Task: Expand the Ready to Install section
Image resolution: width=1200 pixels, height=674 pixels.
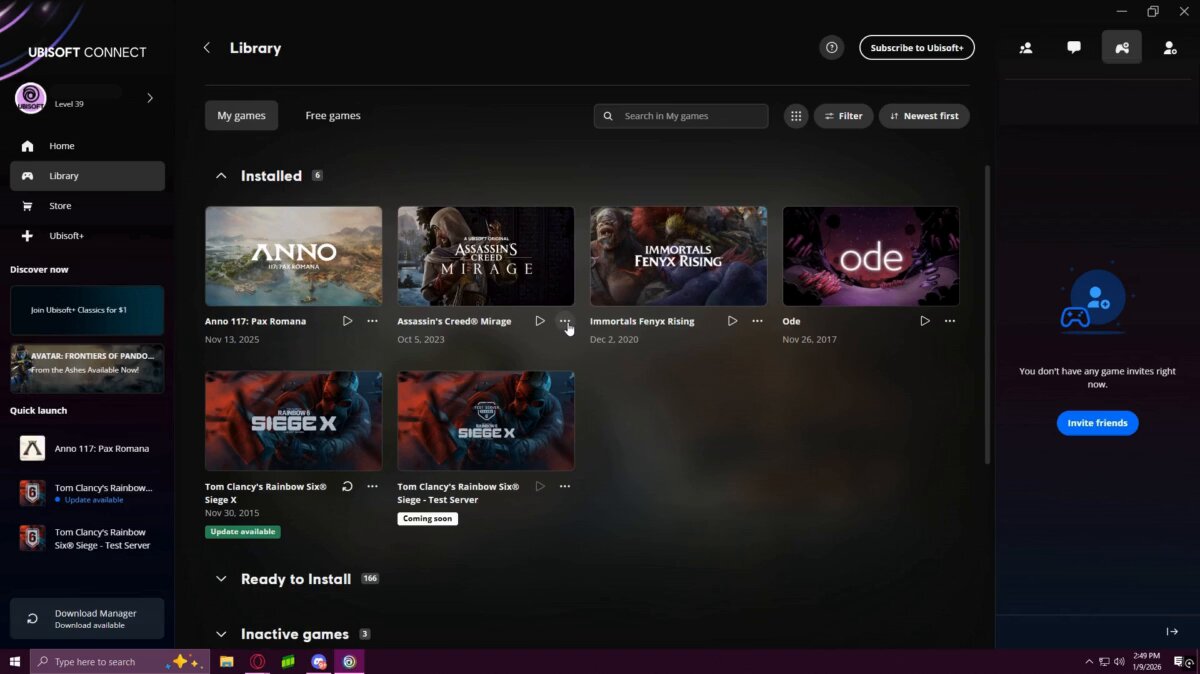Action: click(x=221, y=579)
